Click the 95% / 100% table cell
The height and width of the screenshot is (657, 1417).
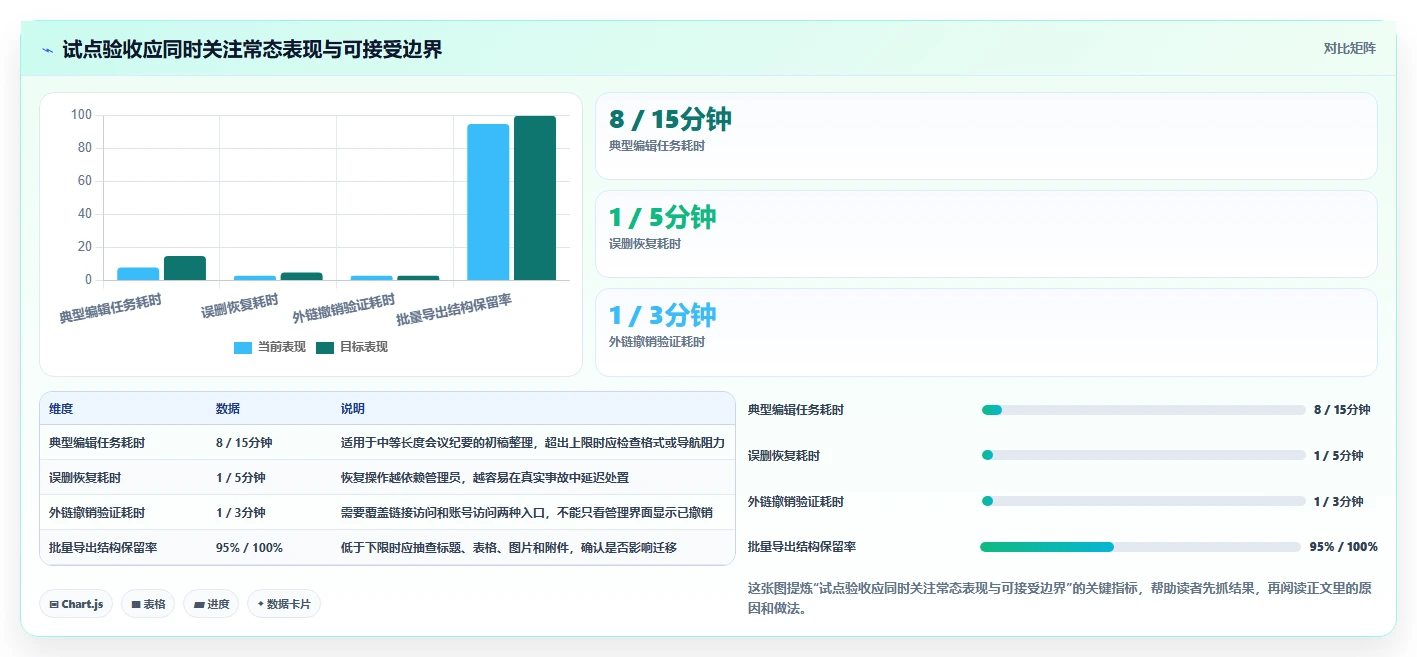pyautogui.click(x=249, y=547)
